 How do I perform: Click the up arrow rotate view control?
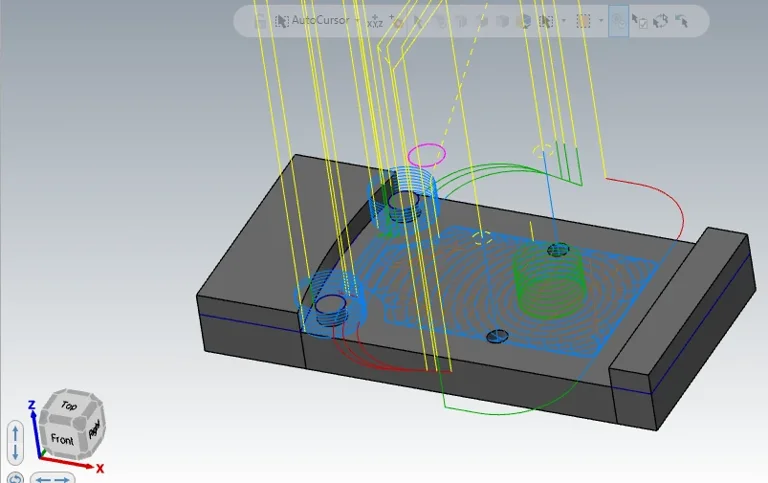point(15,432)
